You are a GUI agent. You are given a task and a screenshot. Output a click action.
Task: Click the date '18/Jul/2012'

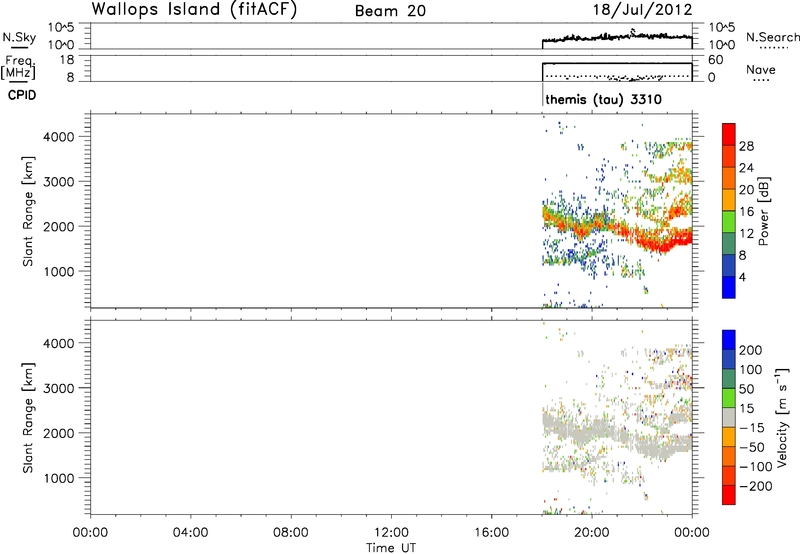pyautogui.click(x=642, y=10)
